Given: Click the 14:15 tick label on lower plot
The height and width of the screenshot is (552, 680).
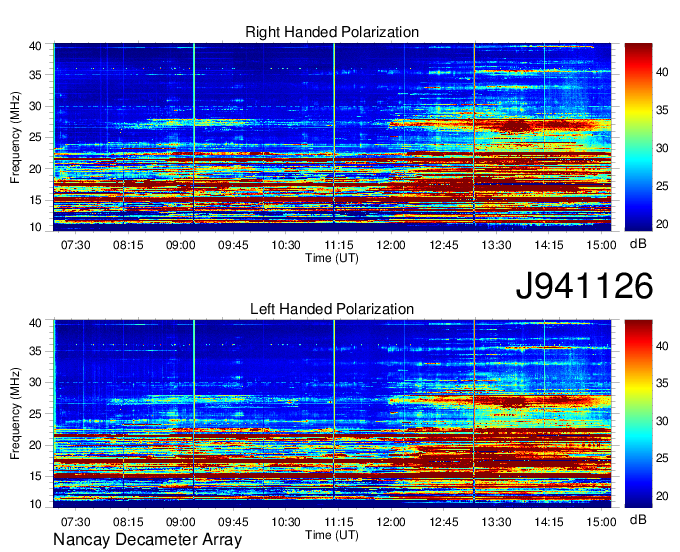Looking at the screenshot, I should tap(549, 522).
